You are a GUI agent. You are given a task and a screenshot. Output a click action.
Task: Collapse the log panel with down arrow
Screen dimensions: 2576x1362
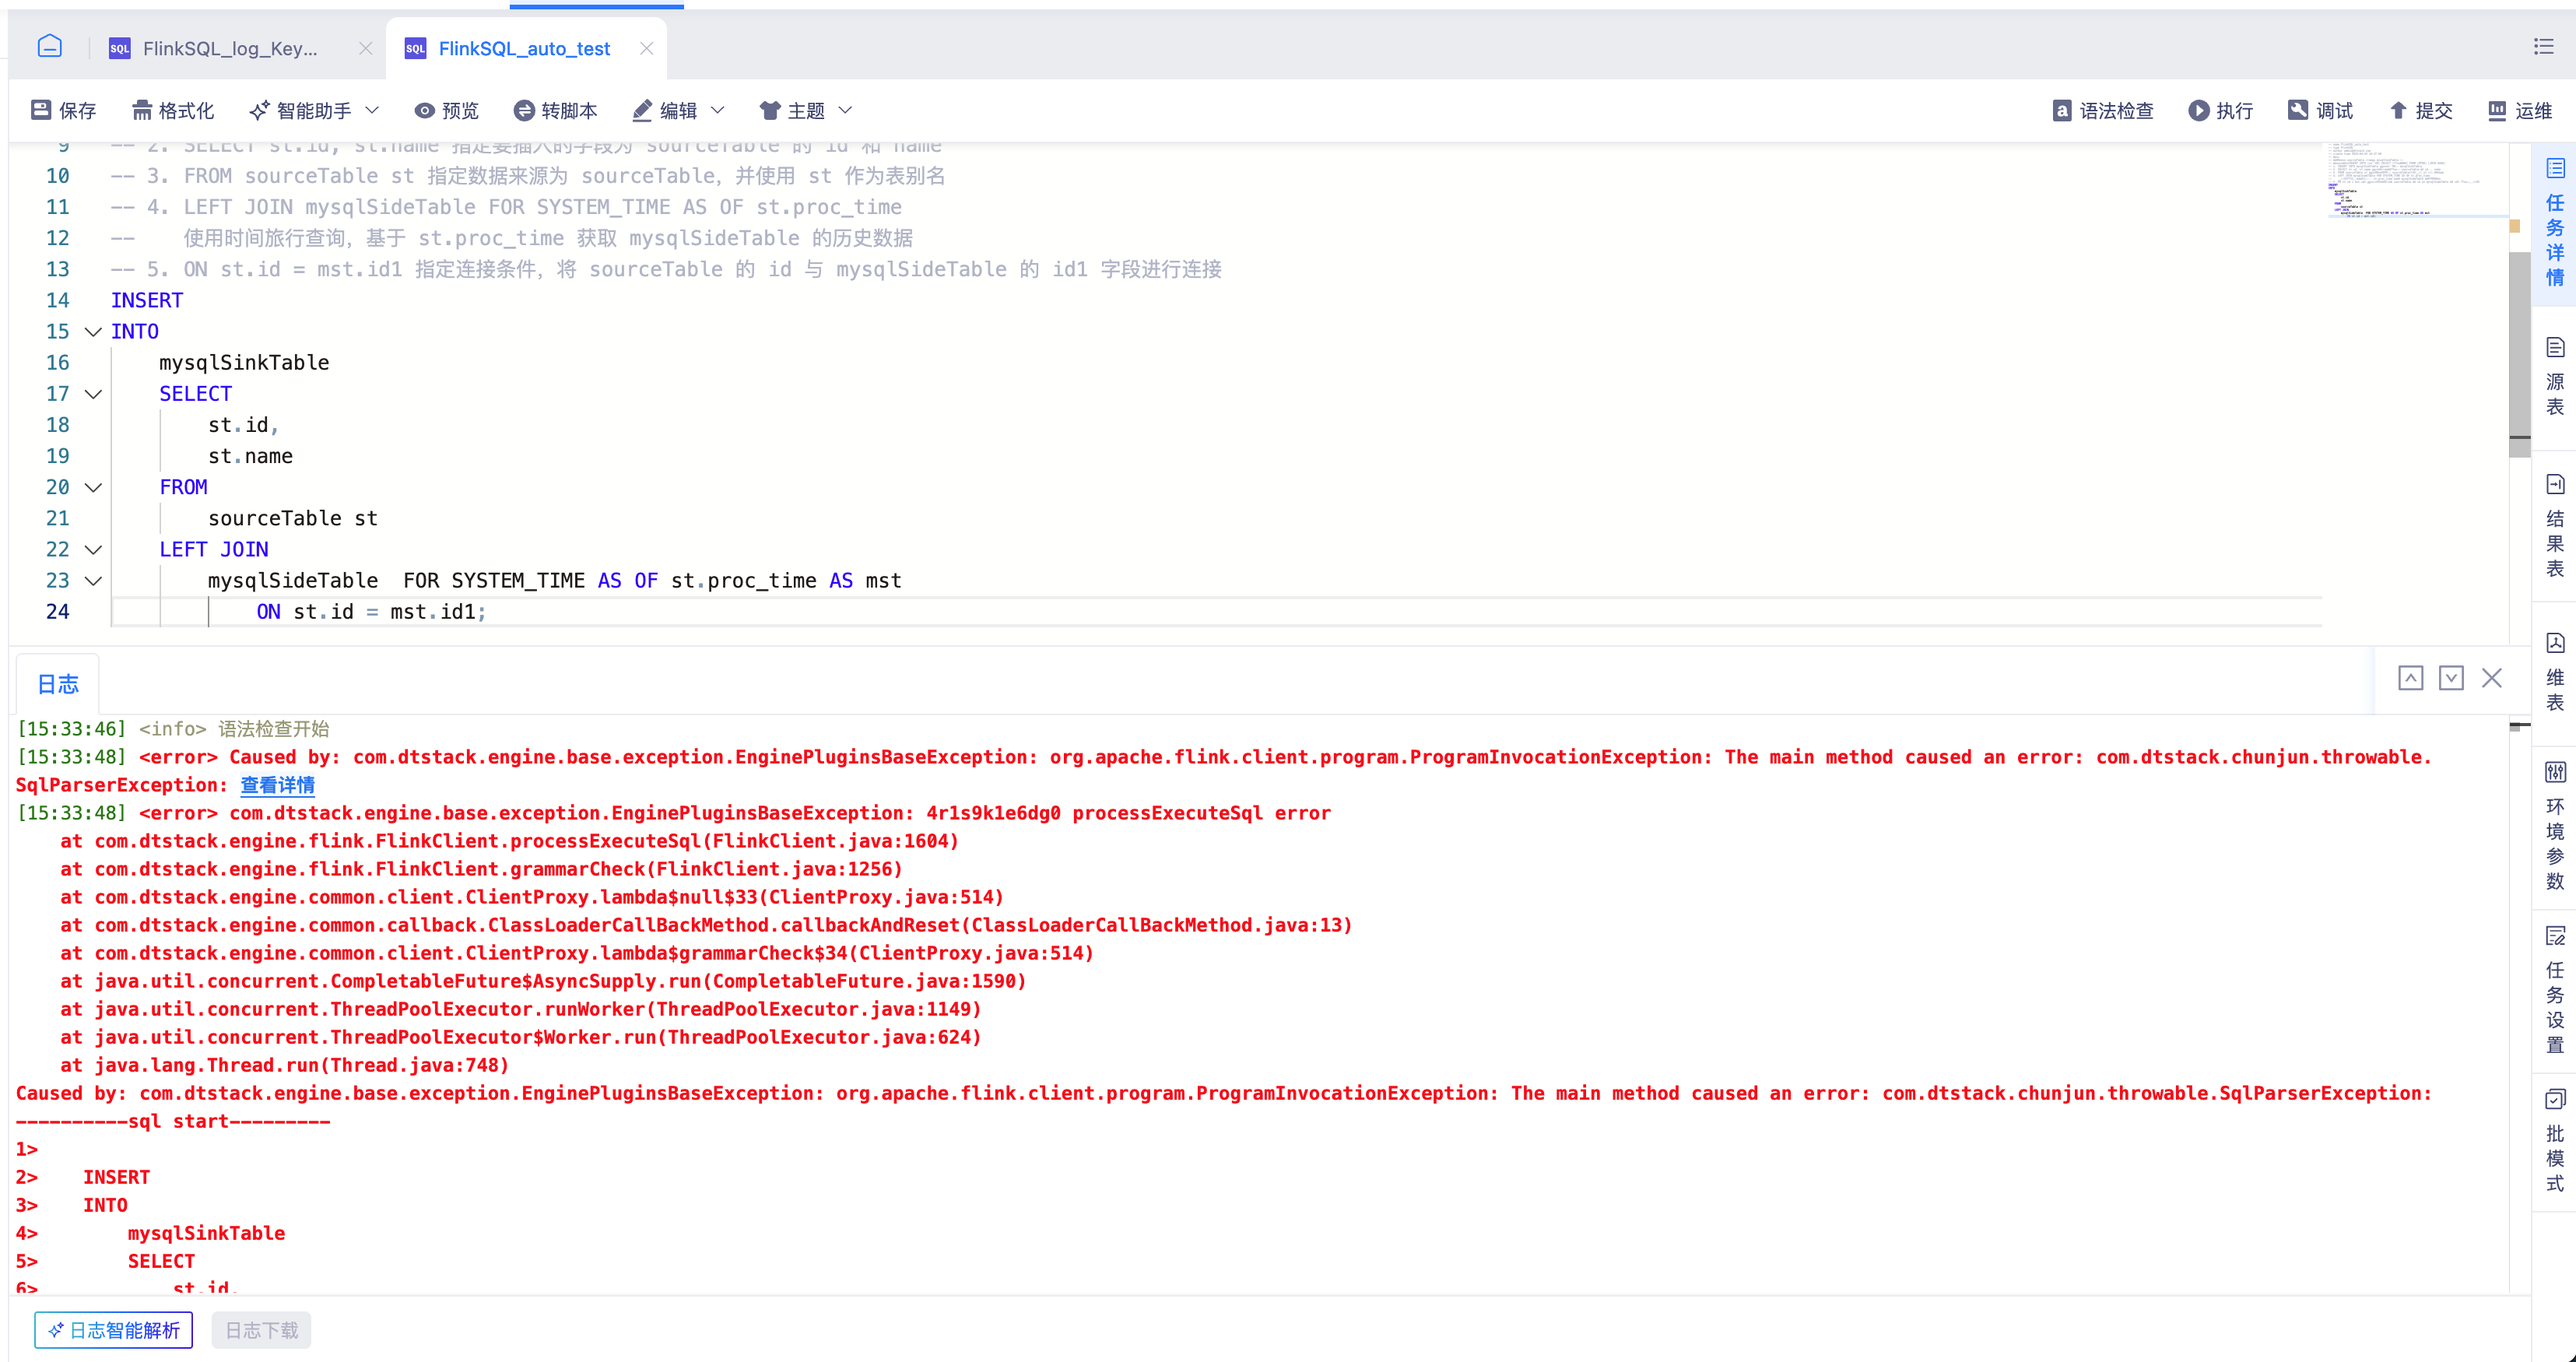coord(2451,678)
